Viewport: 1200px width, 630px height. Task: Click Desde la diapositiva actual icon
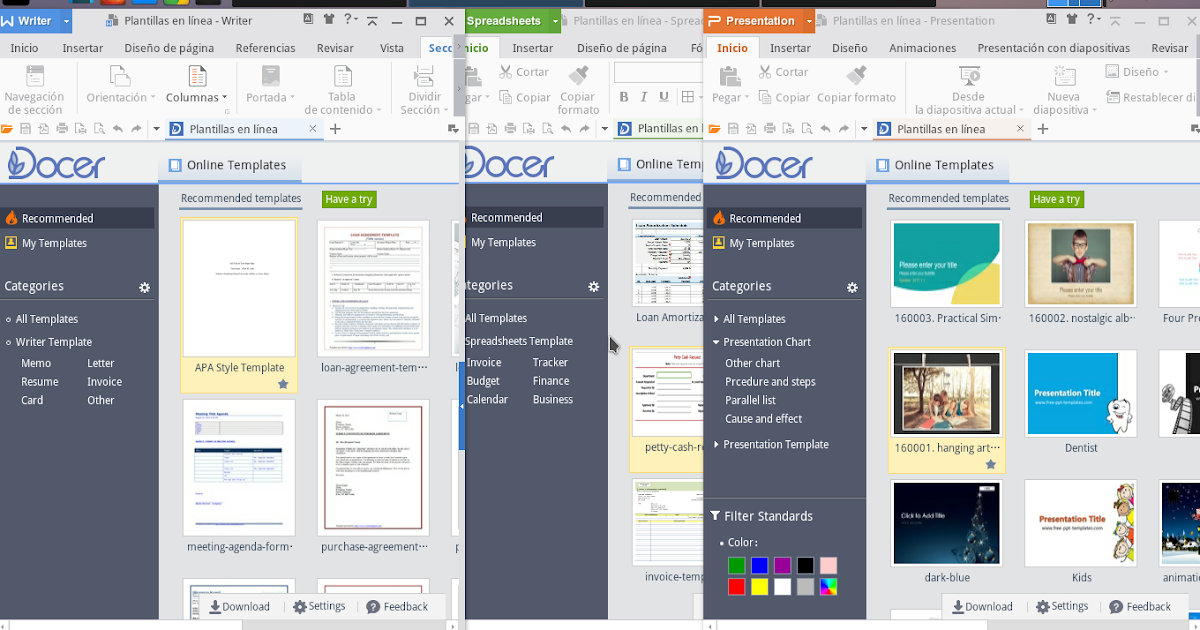point(968,76)
